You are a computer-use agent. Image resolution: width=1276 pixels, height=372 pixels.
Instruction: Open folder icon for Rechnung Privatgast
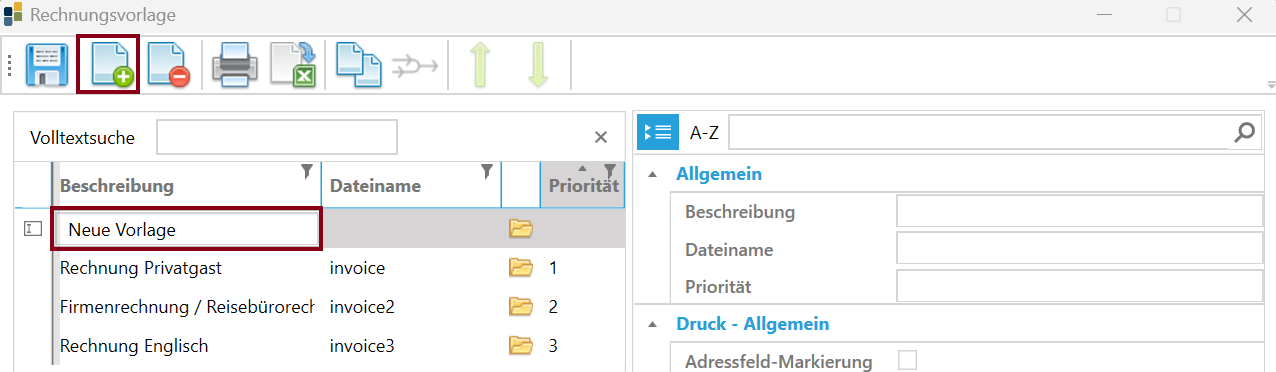[x=520, y=268]
